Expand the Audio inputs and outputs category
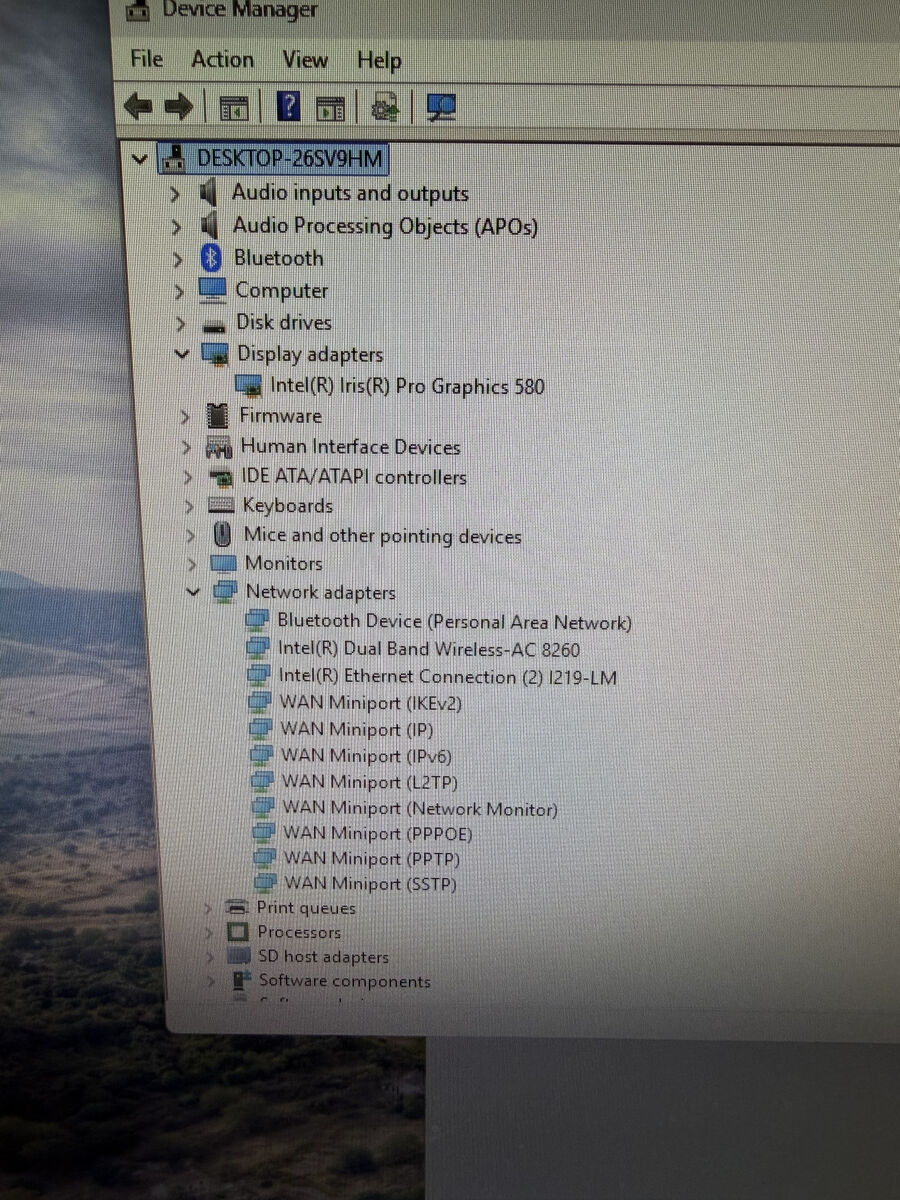Viewport: 900px width, 1200px height. click(176, 194)
